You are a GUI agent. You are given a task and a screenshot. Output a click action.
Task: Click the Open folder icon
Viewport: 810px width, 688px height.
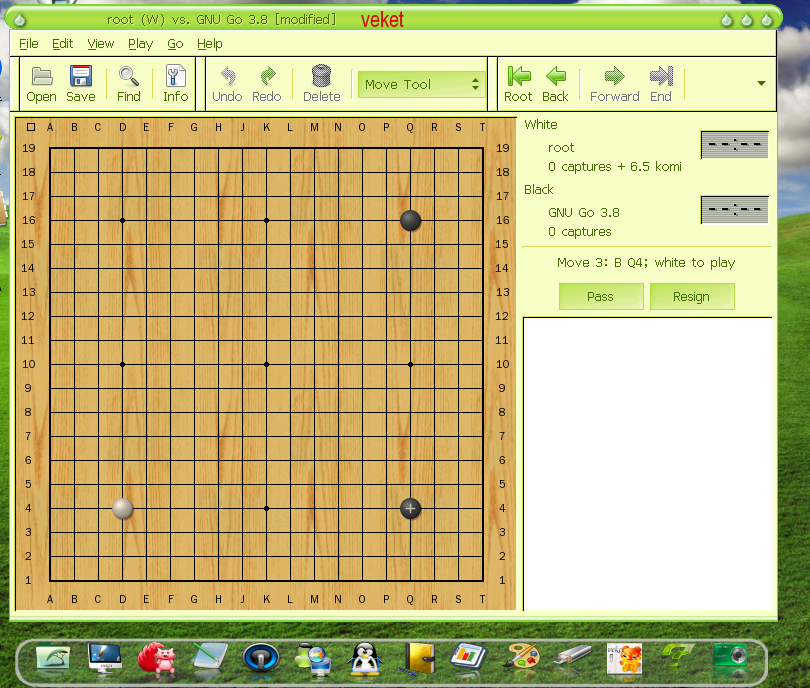pos(41,84)
